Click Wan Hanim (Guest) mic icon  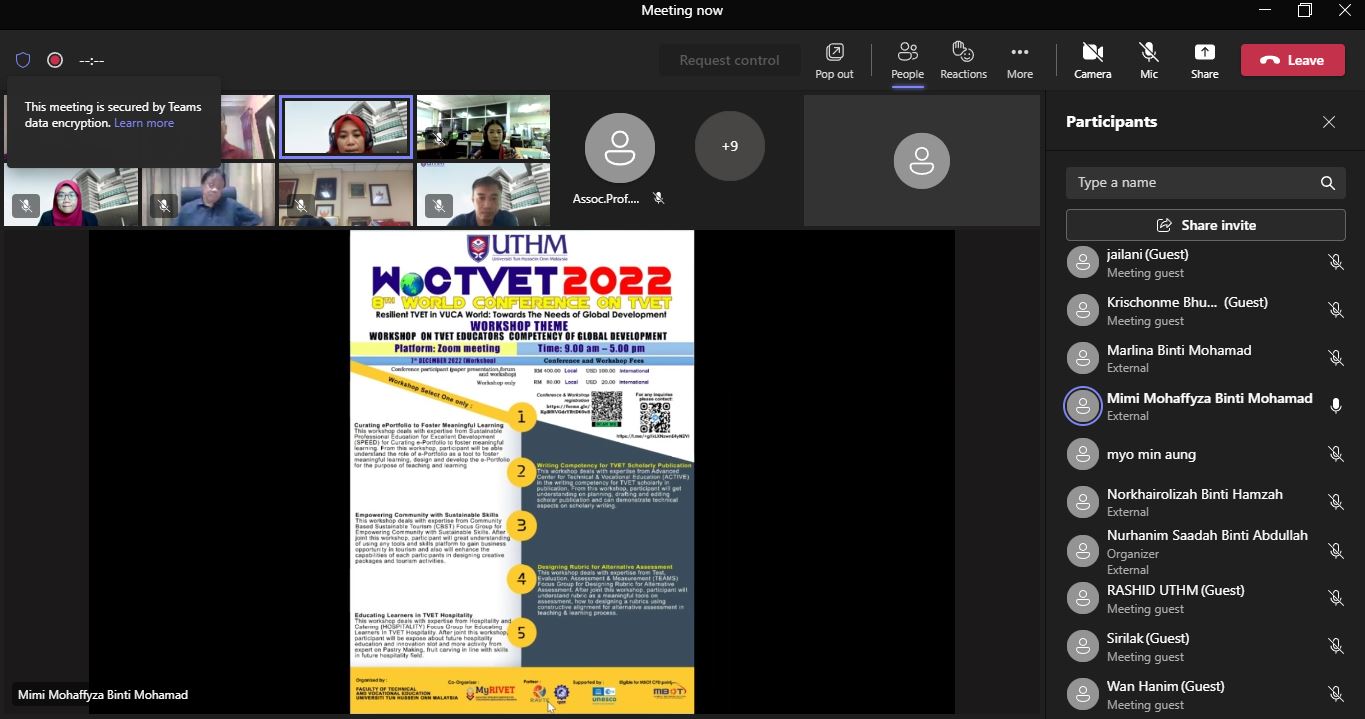pyautogui.click(x=1335, y=694)
